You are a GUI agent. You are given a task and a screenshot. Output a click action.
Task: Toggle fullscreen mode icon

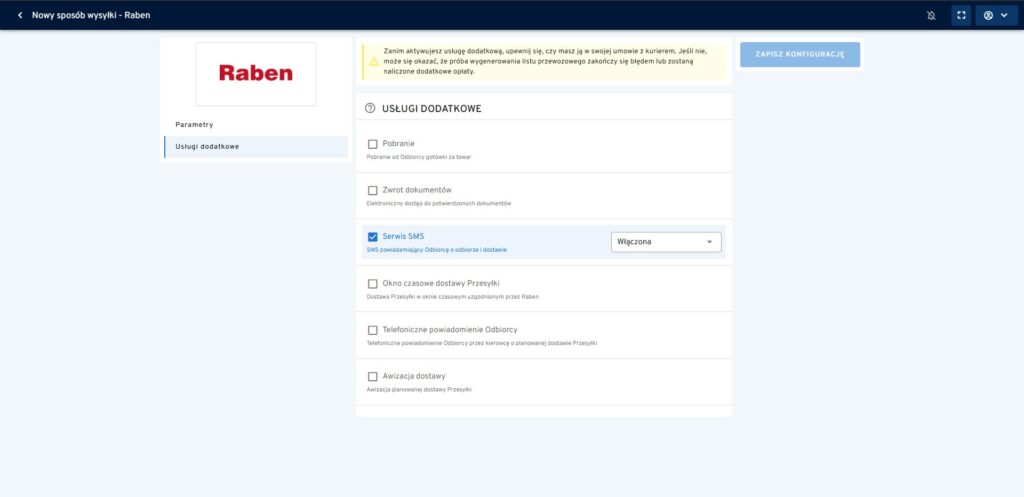(x=961, y=15)
